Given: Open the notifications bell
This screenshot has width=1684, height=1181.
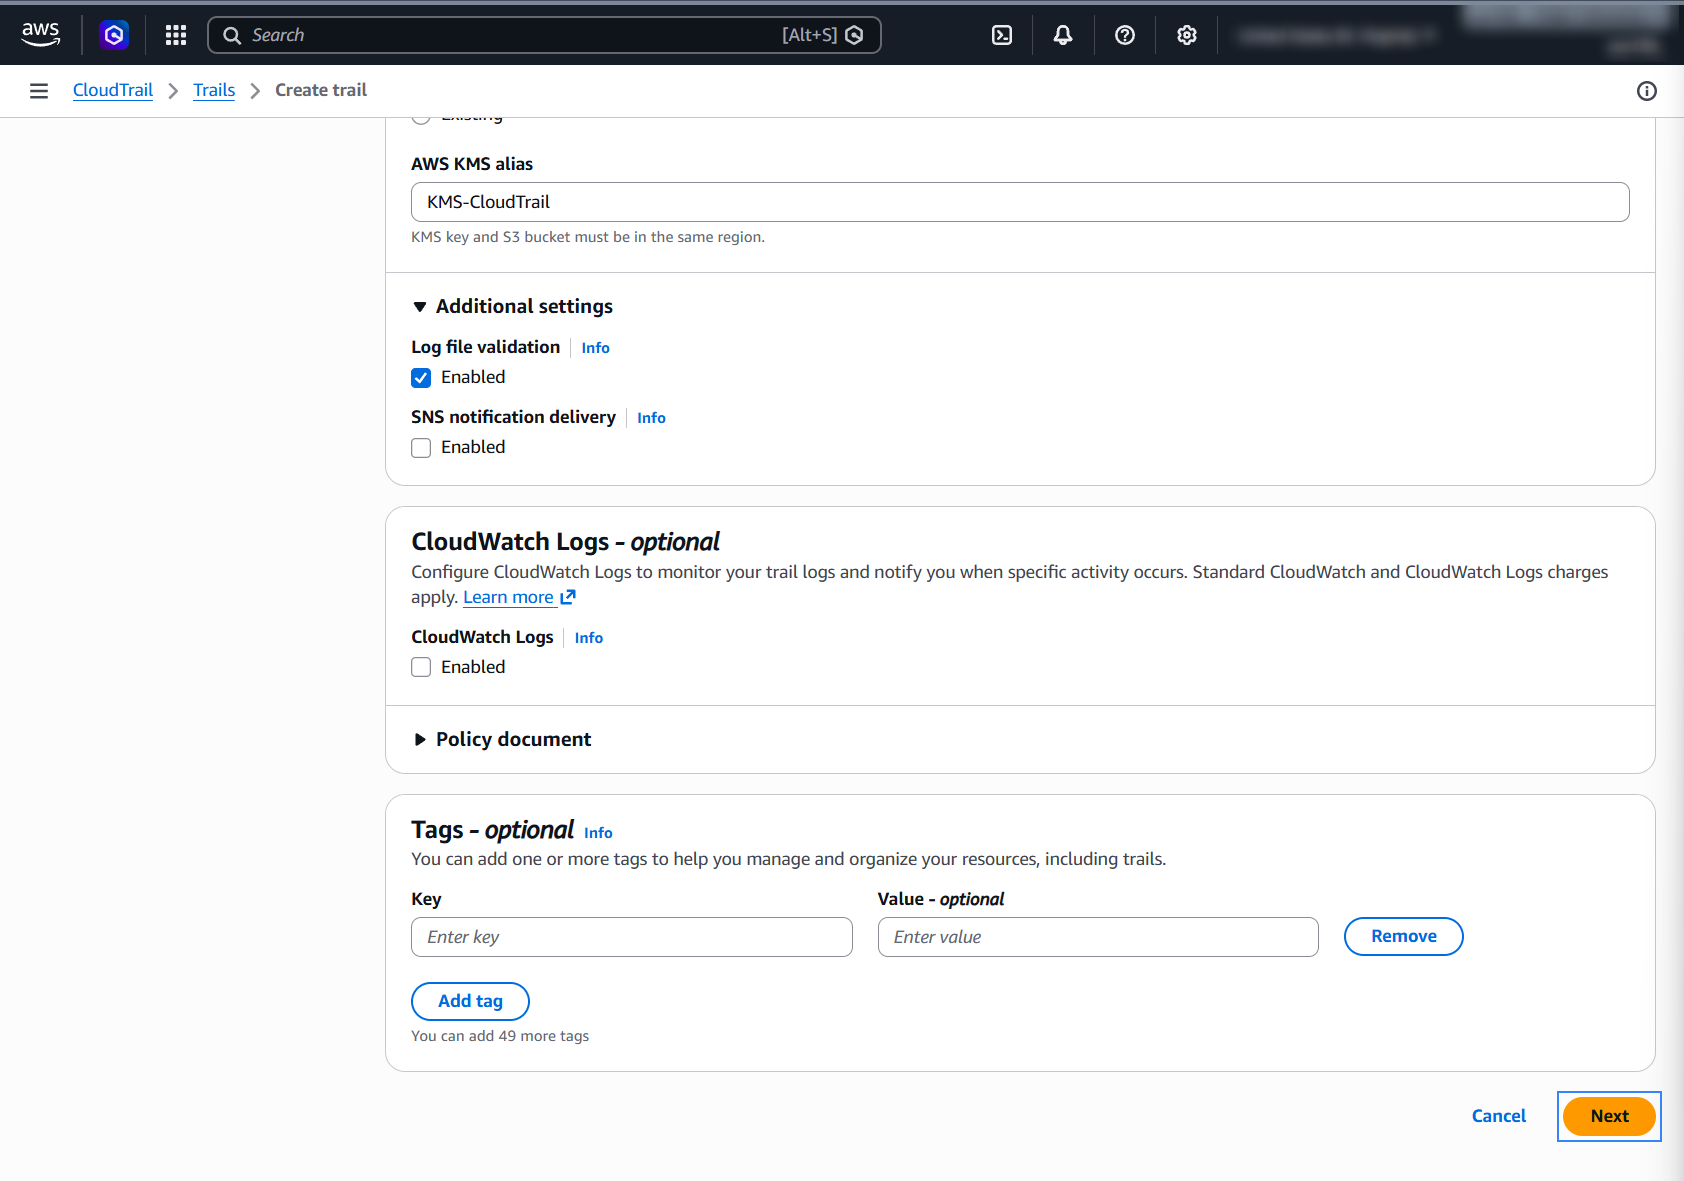Looking at the screenshot, I should [x=1063, y=35].
